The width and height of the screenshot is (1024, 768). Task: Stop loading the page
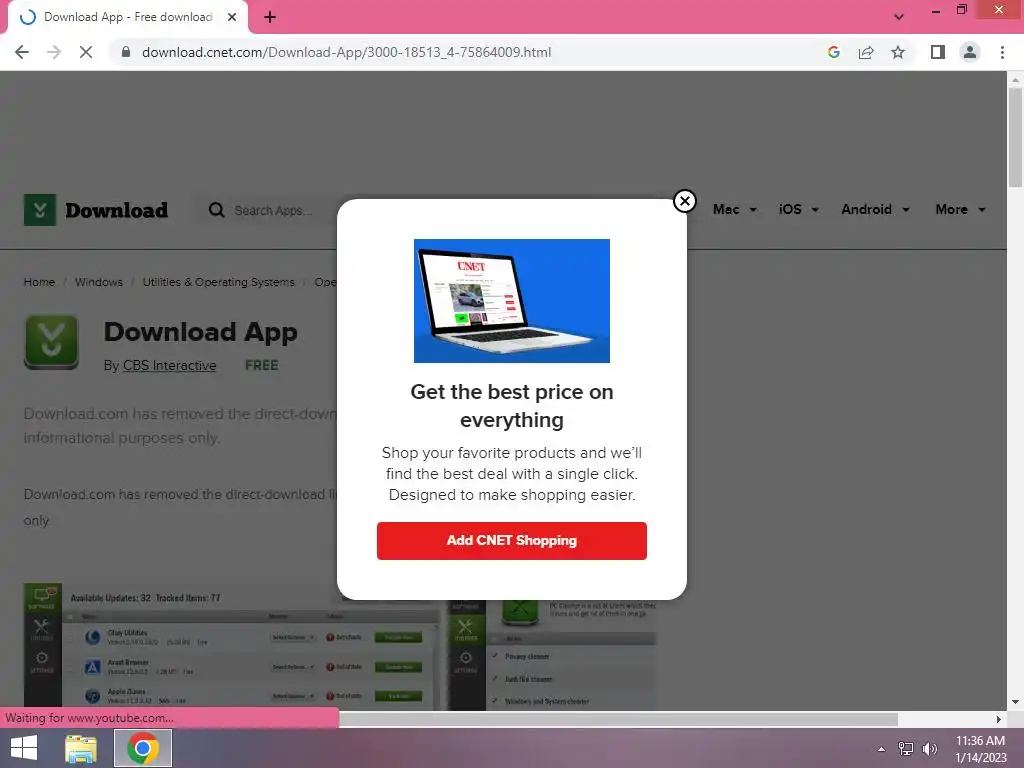(x=86, y=52)
